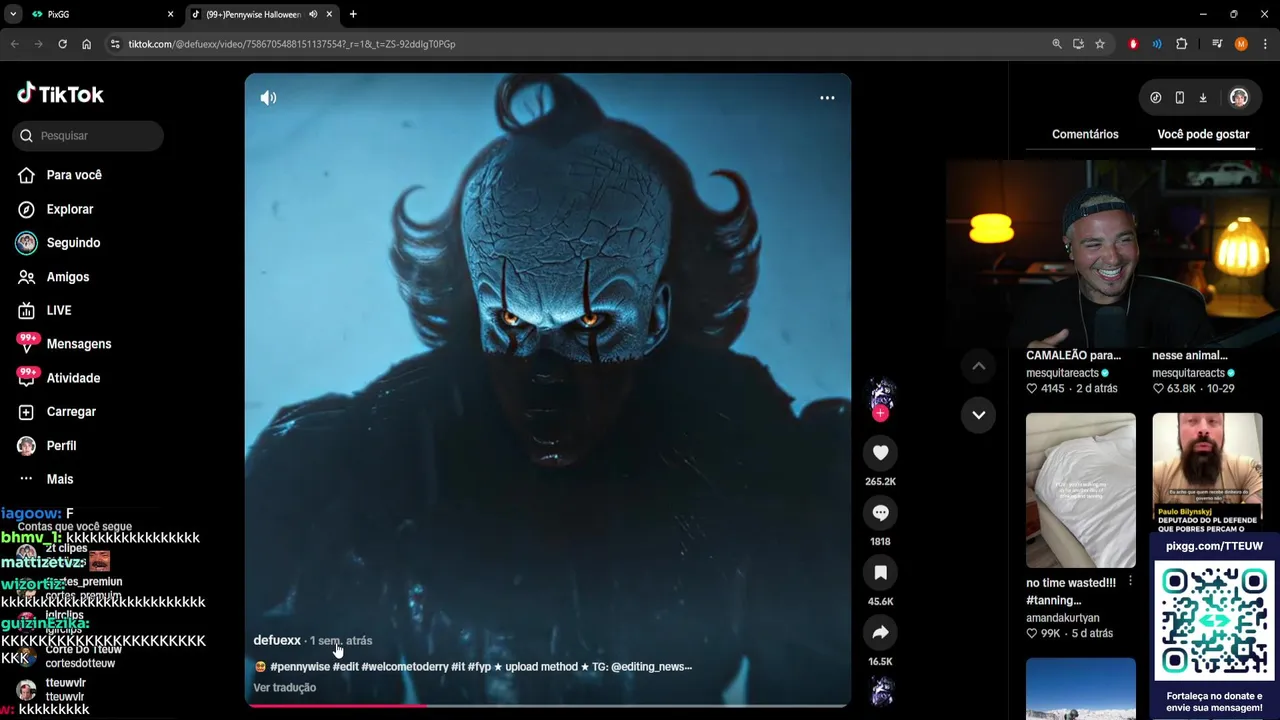This screenshot has width=1280, height=720.
Task: Click the spinning sound disc icon
Action: point(881,691)
